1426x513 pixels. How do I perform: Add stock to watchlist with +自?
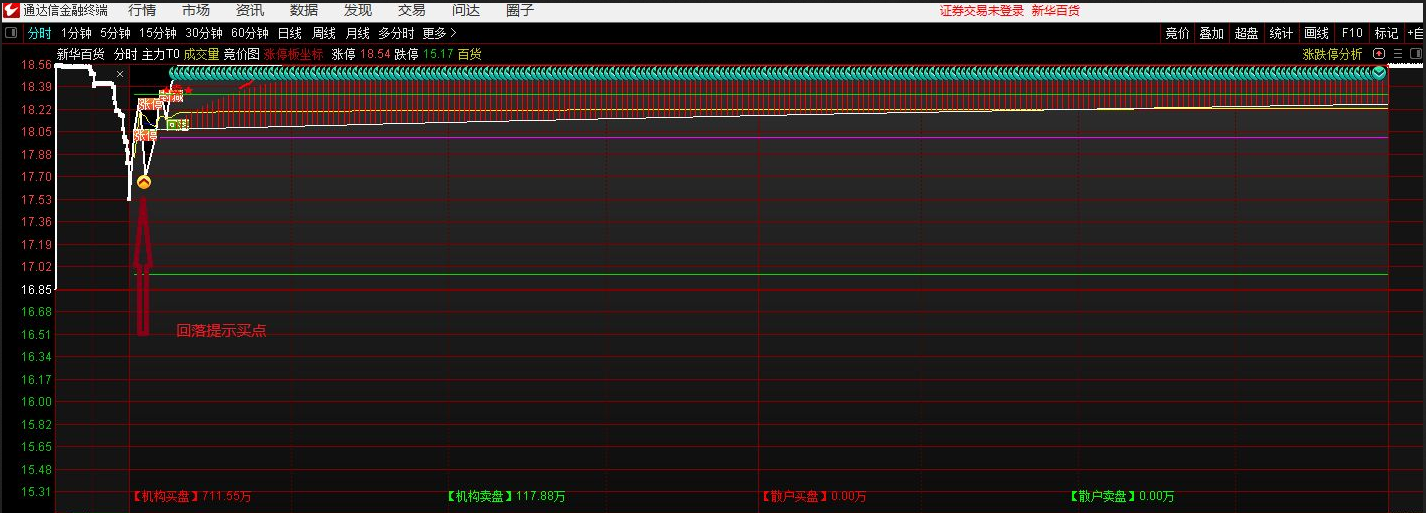[1414, 33]
